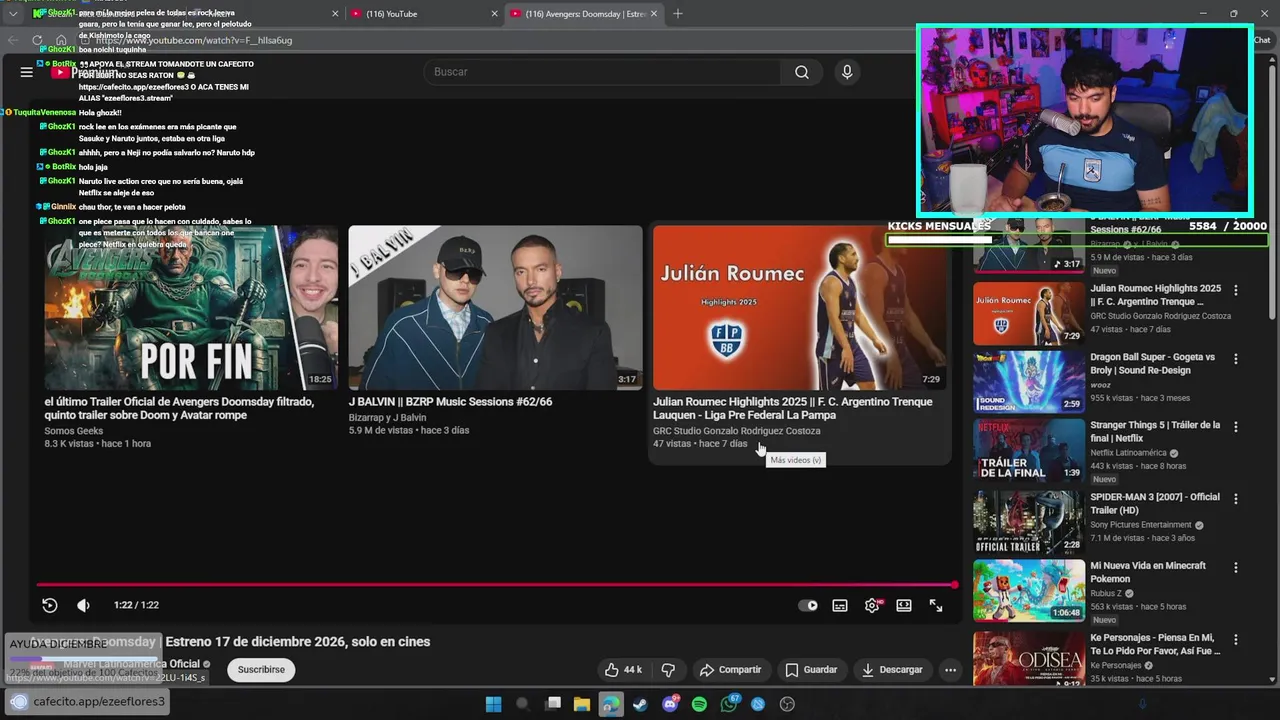Open sidebar video Dragon Ball Super - Gogeta vs Broly
1280x720 pixels.
[x=1152, y=363]
